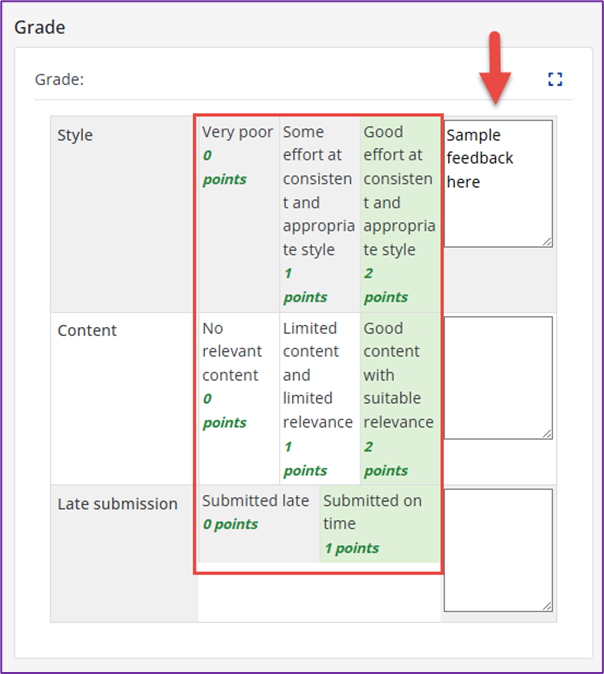Select 'No relevant content' level
Screen dimensions: 604x674
click(x=238, y=374)
